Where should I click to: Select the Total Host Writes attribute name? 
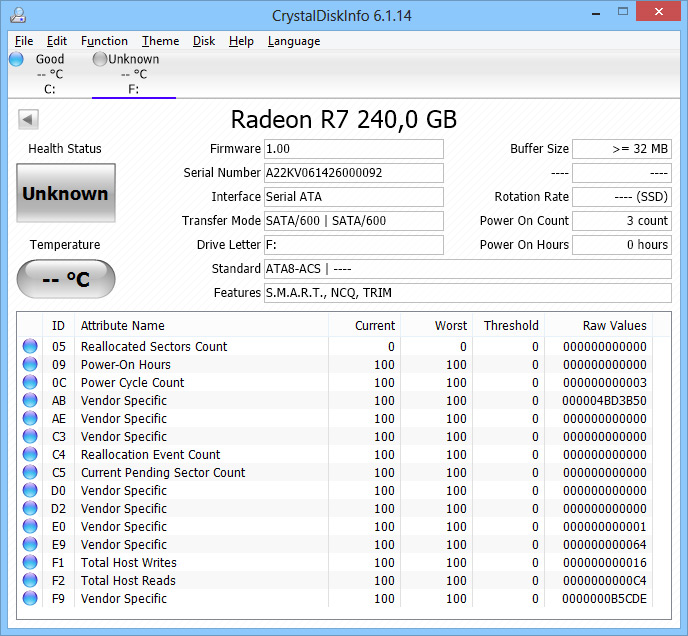(x=129, y=562)
